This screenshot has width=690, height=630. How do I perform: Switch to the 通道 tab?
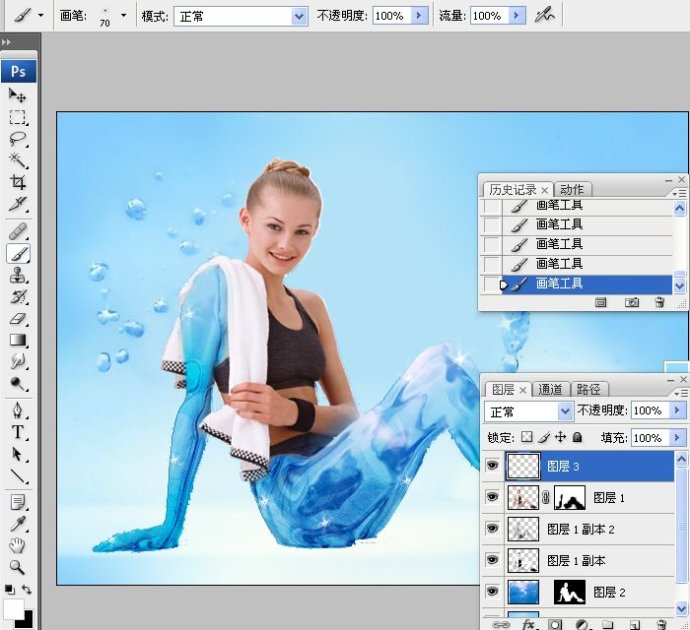(x=551, y=389)
